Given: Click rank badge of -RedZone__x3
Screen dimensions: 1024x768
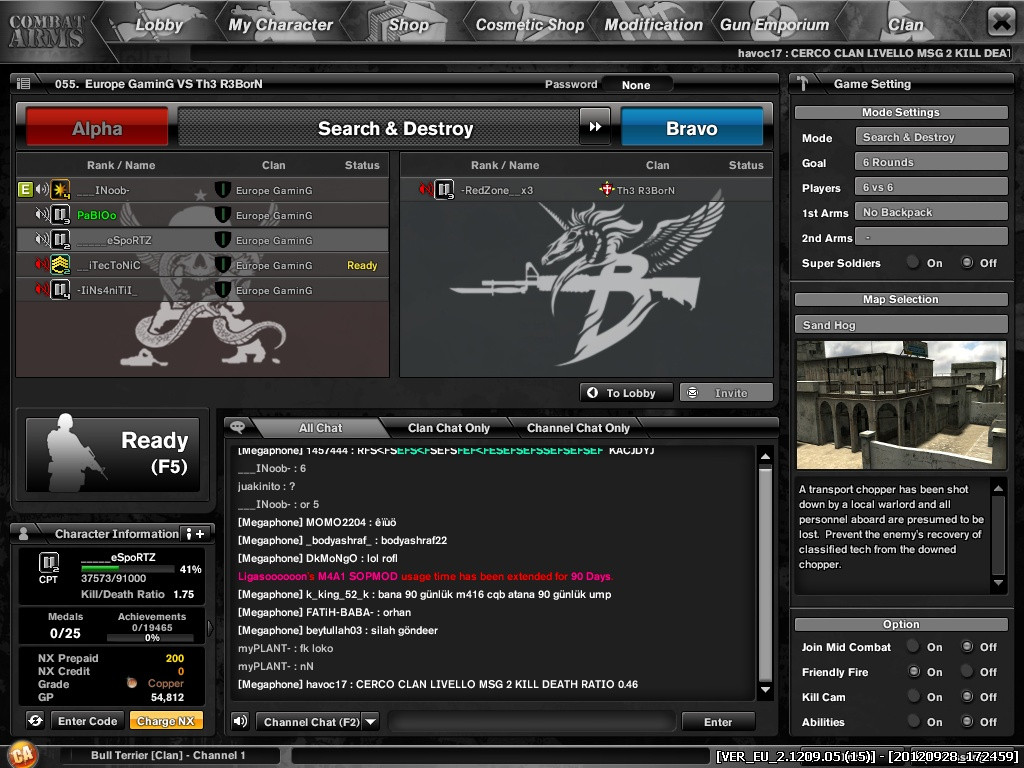Looking at the screenshot, I should pyautogui.click(x=445, y=190).
